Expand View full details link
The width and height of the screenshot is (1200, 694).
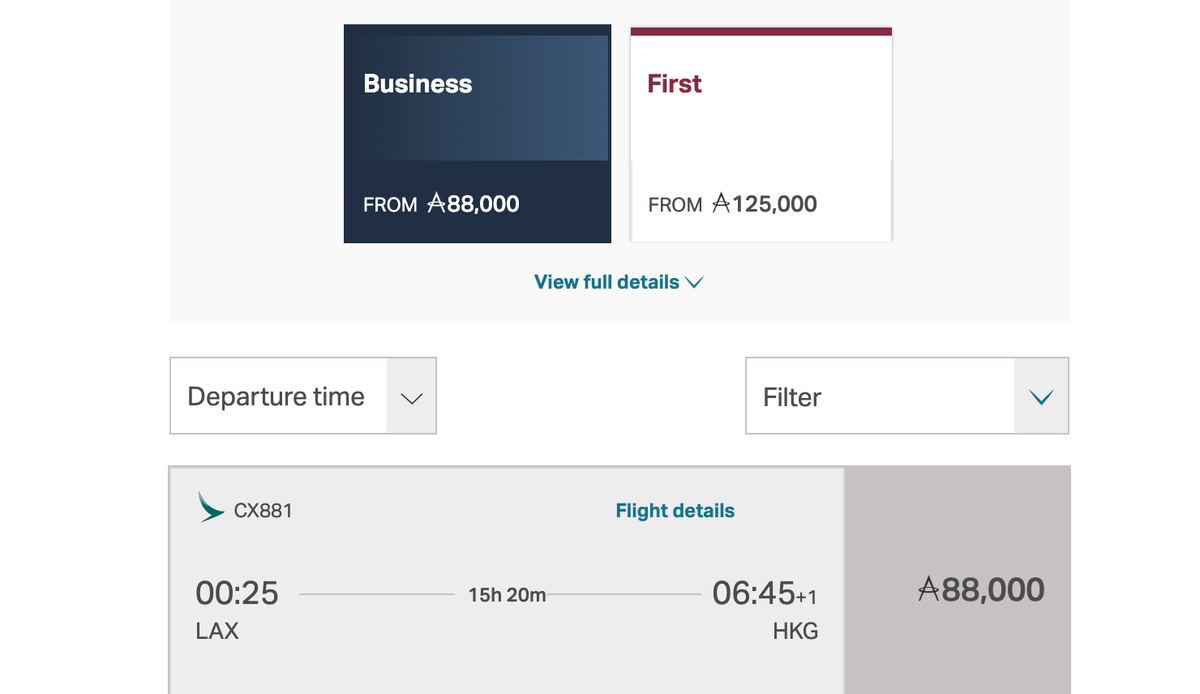[x=606, y=282]
